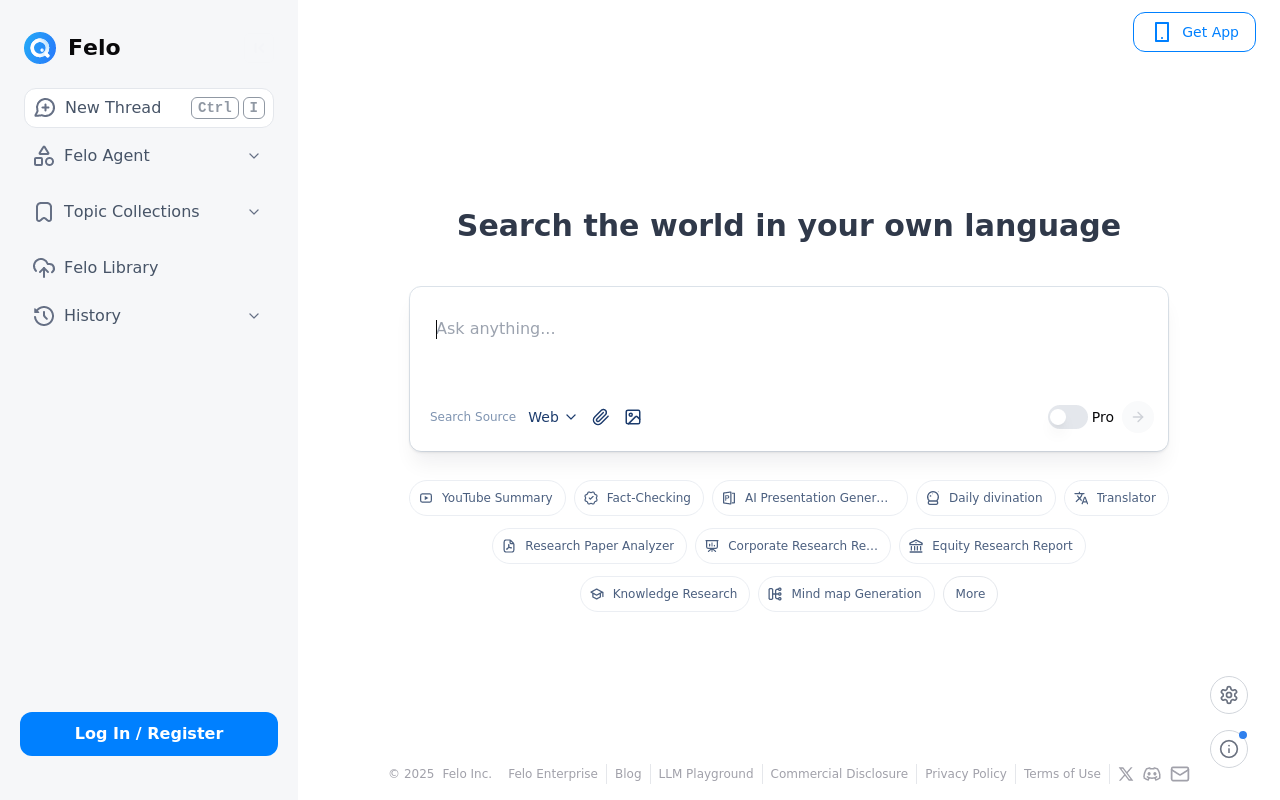The height and width of the screenshot is (800, 1280).
Task: Select the Translator chip
Action: coord(1116,498)
